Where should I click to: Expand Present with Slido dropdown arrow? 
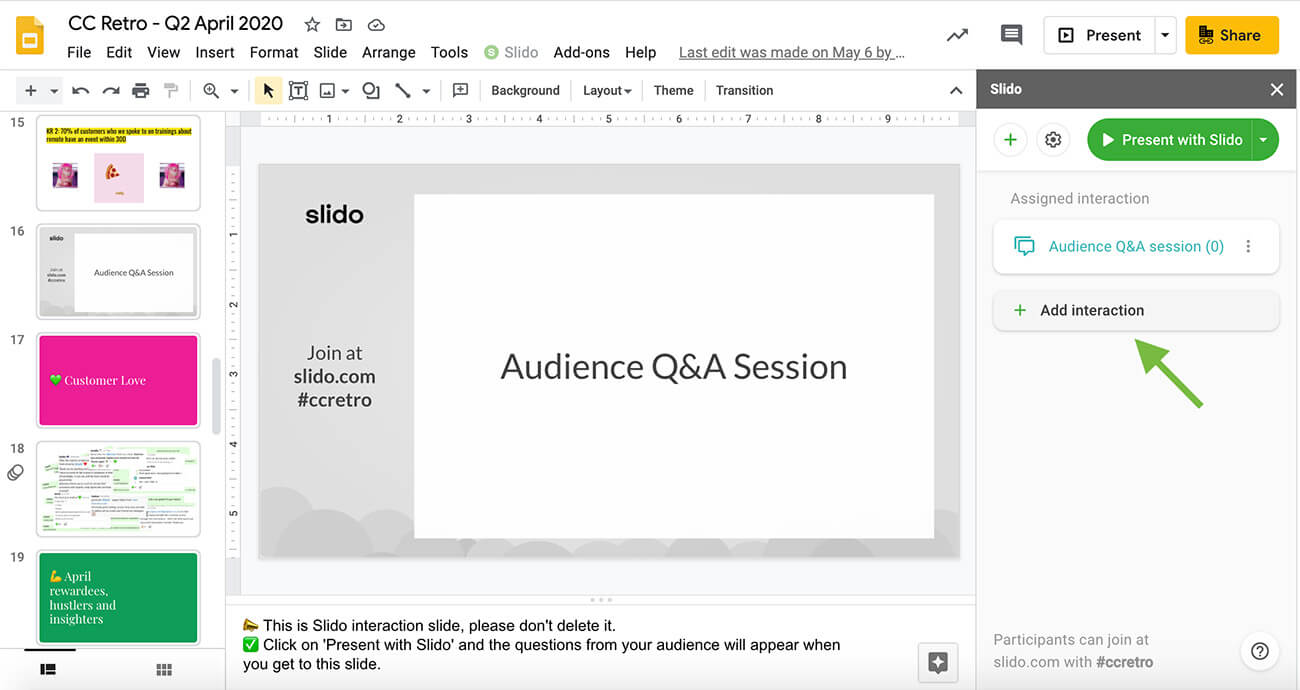1264,140
